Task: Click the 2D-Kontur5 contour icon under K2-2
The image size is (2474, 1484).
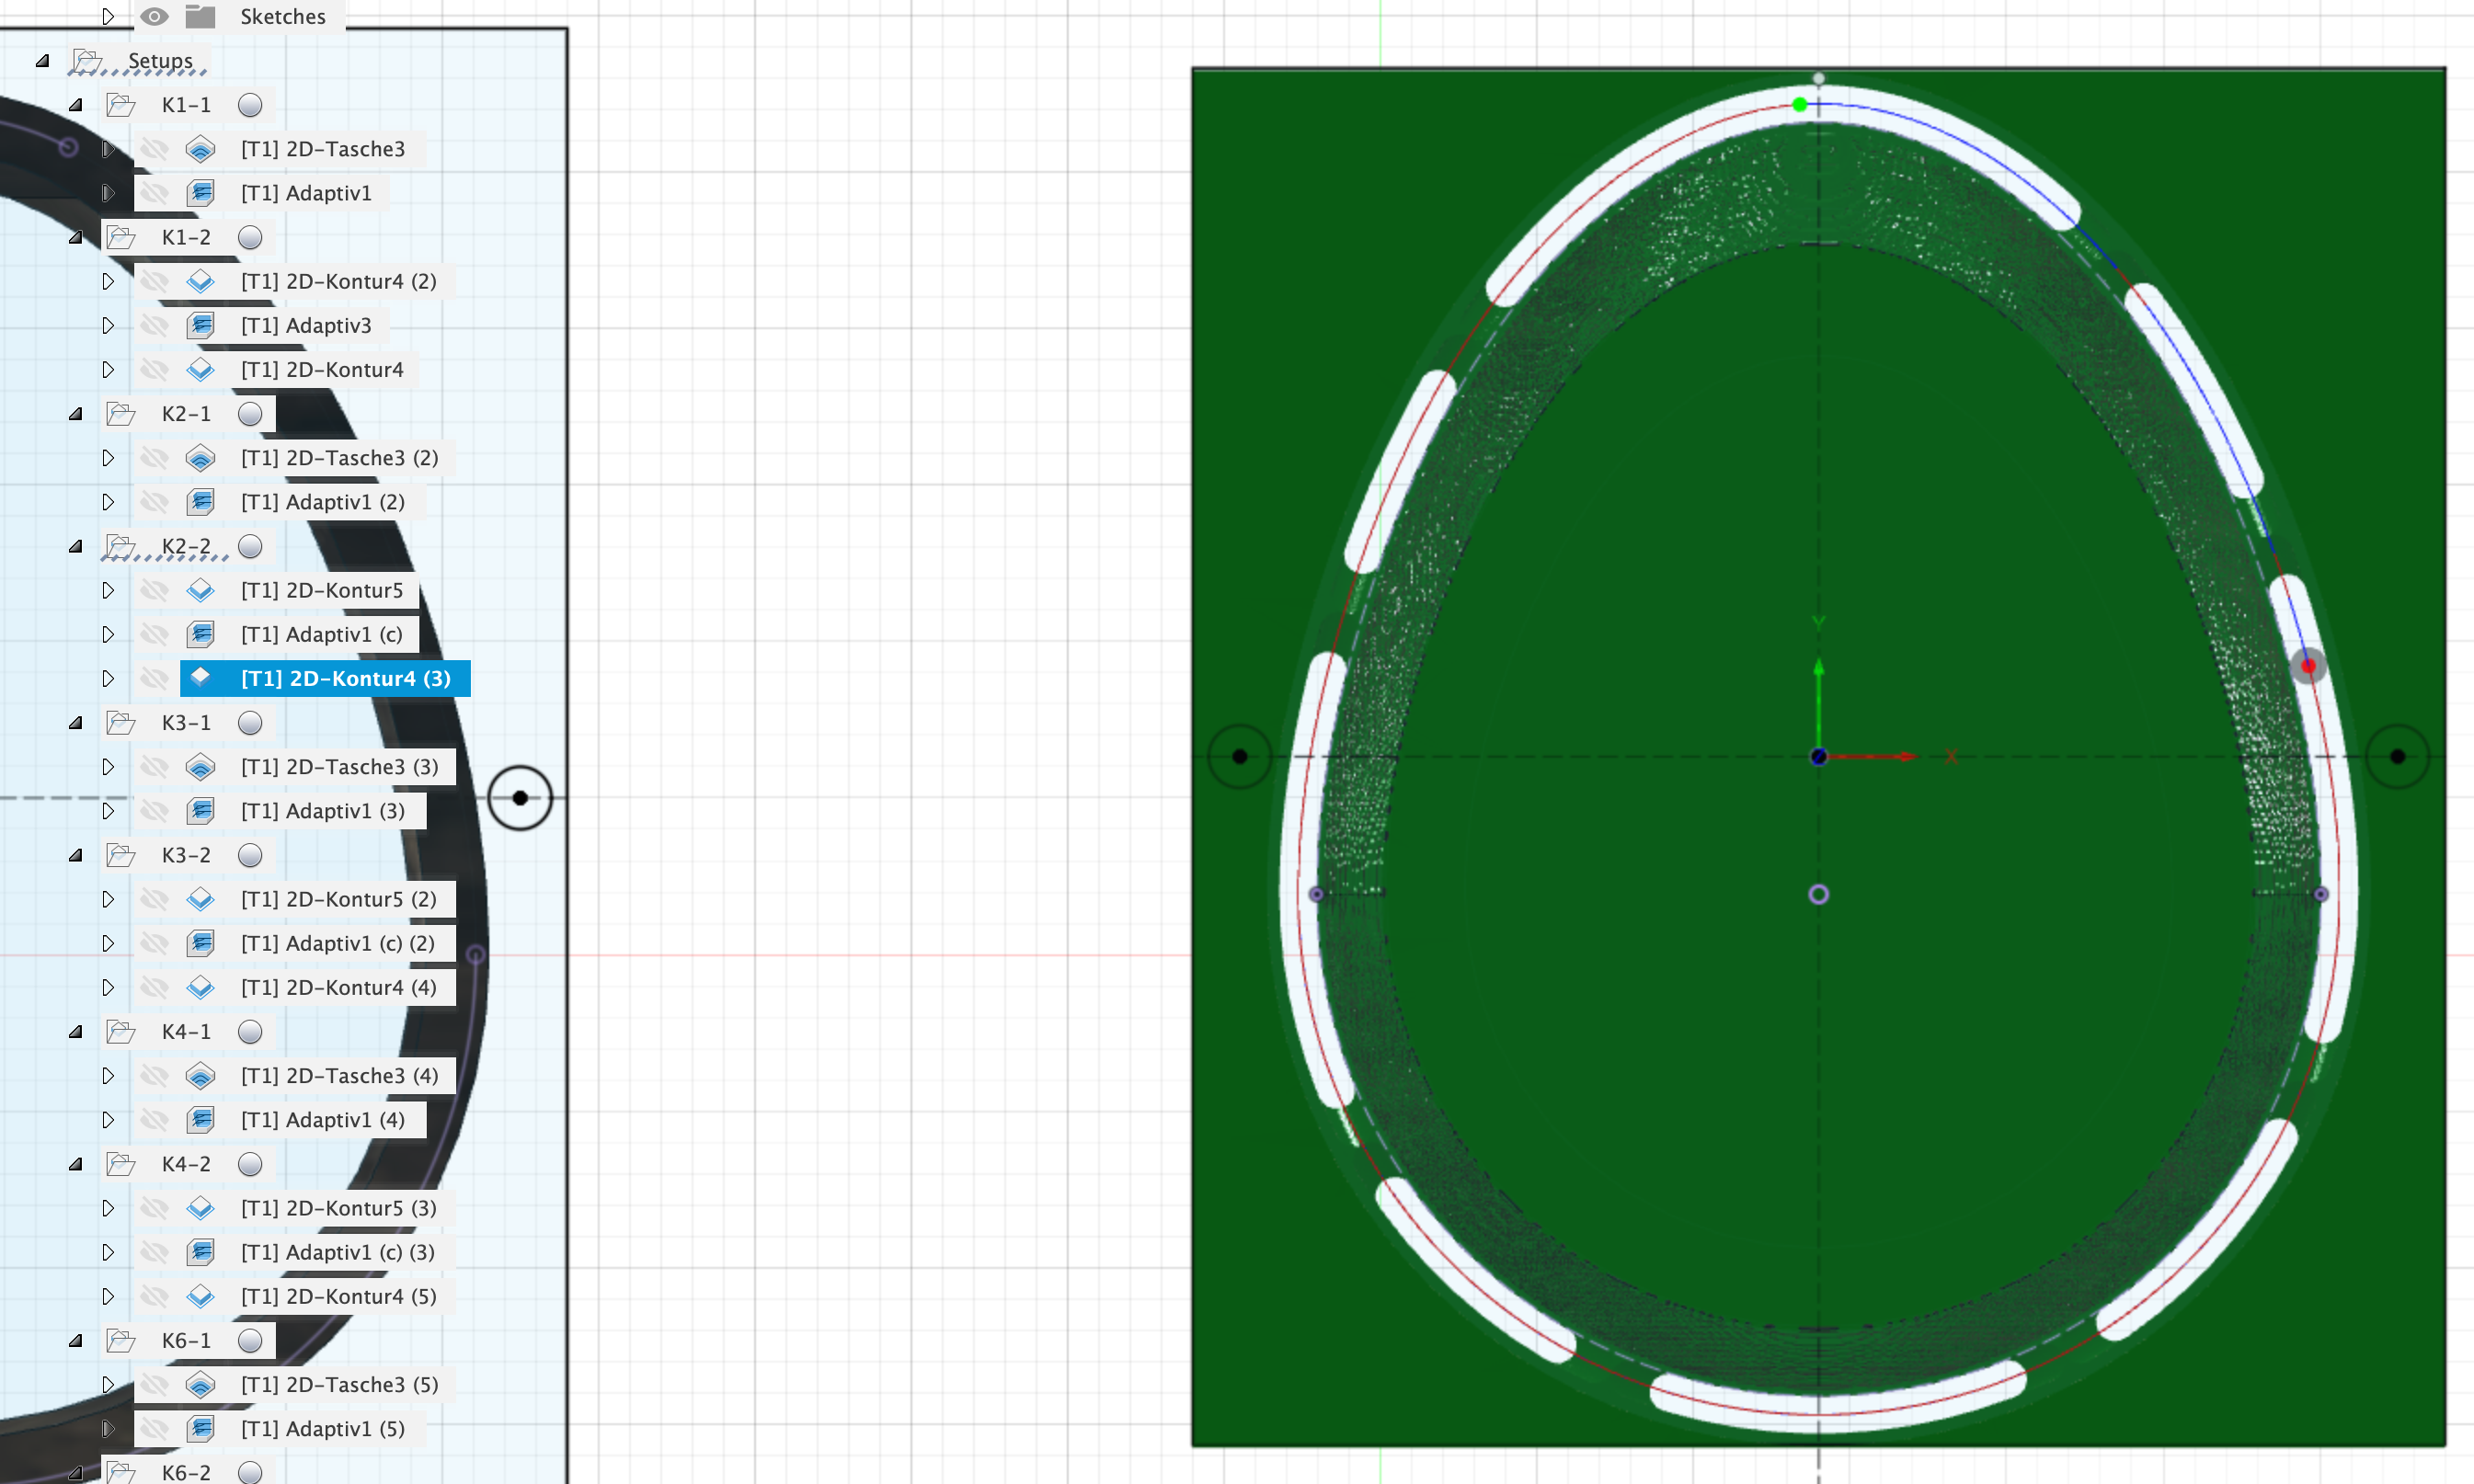Action: [x=200, y=590]
